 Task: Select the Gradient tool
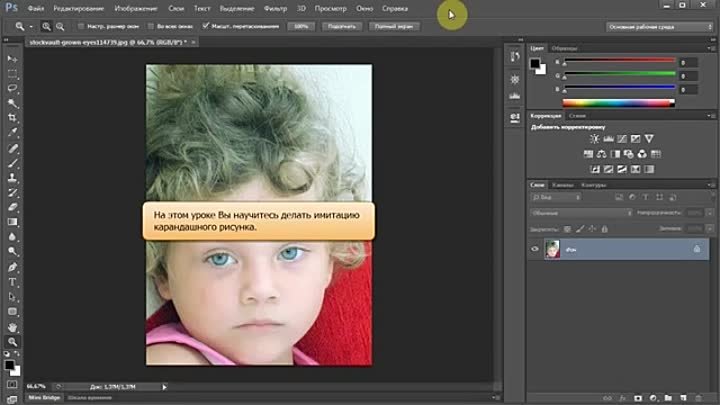(x=13, y=222)
